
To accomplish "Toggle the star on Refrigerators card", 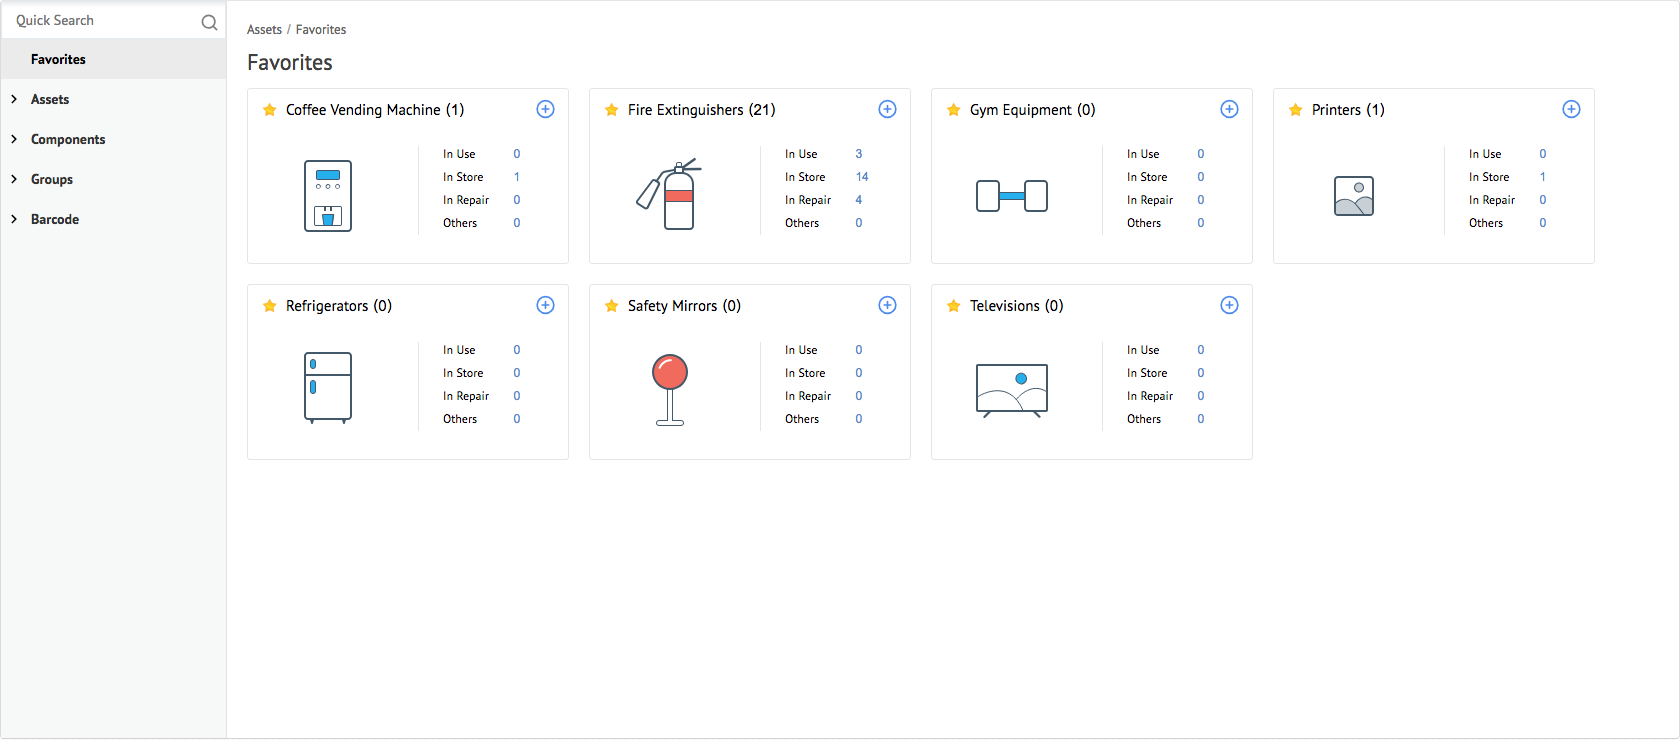I will click(x=269, y=306).
